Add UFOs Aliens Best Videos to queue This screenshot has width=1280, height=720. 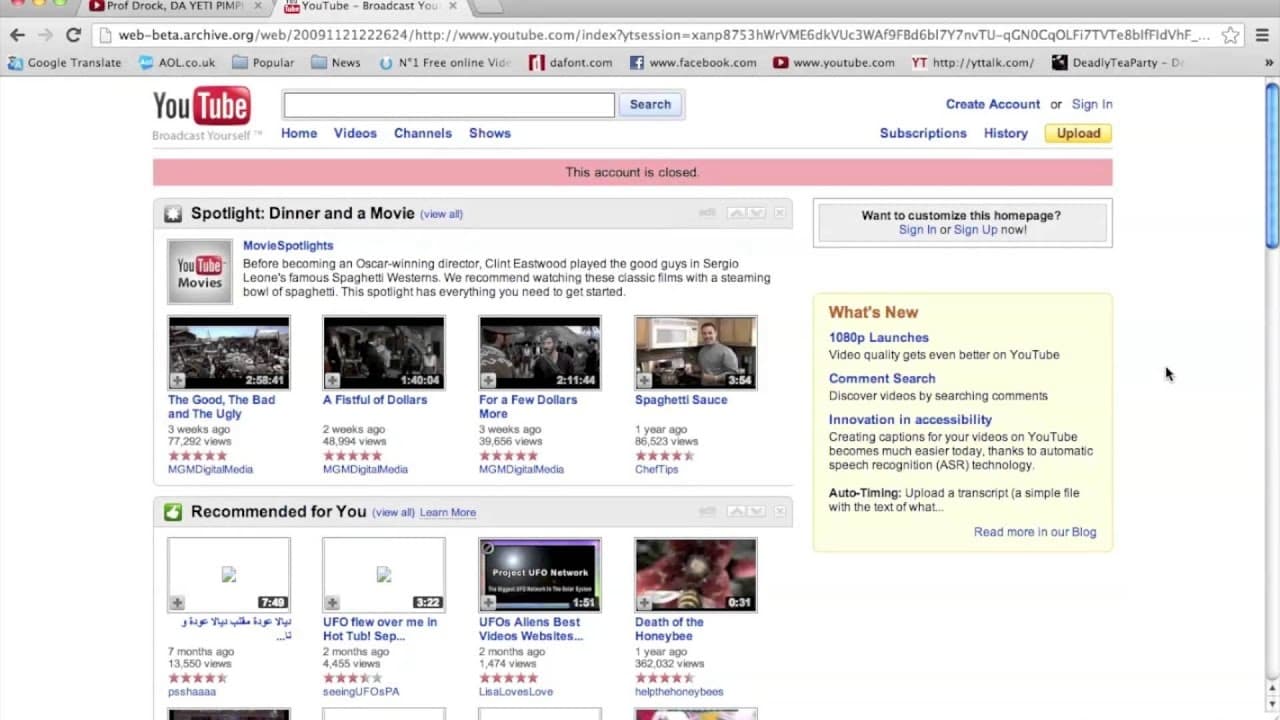coord(488,603)
